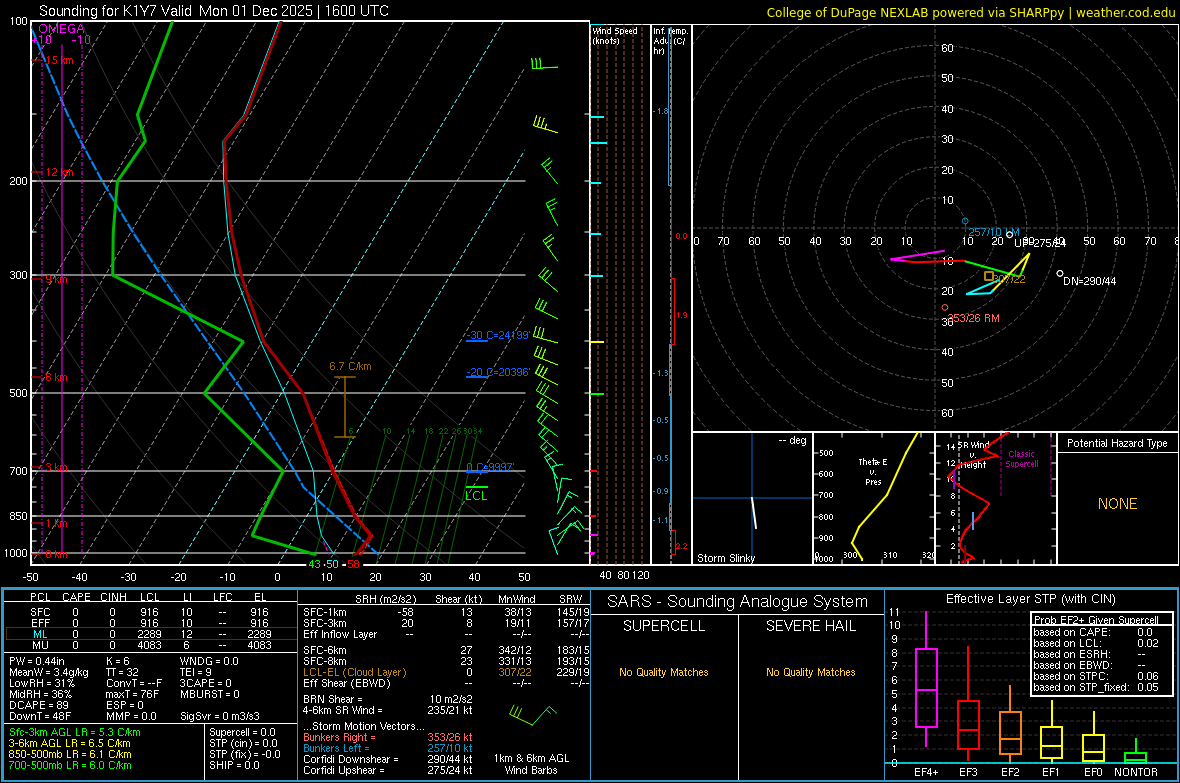Click the SigSvr = 0 m3/s3 value
1180x783 pixels.
click(x=220, y=716)
